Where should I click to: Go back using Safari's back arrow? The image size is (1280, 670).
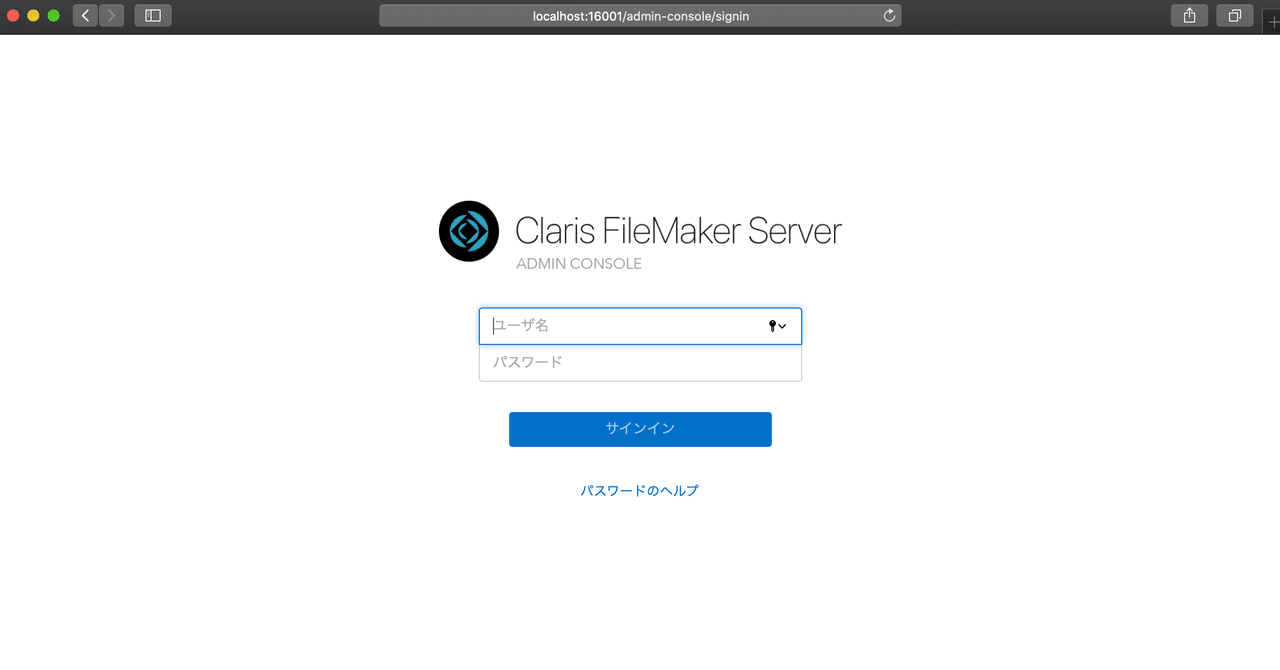coord(85,16)
